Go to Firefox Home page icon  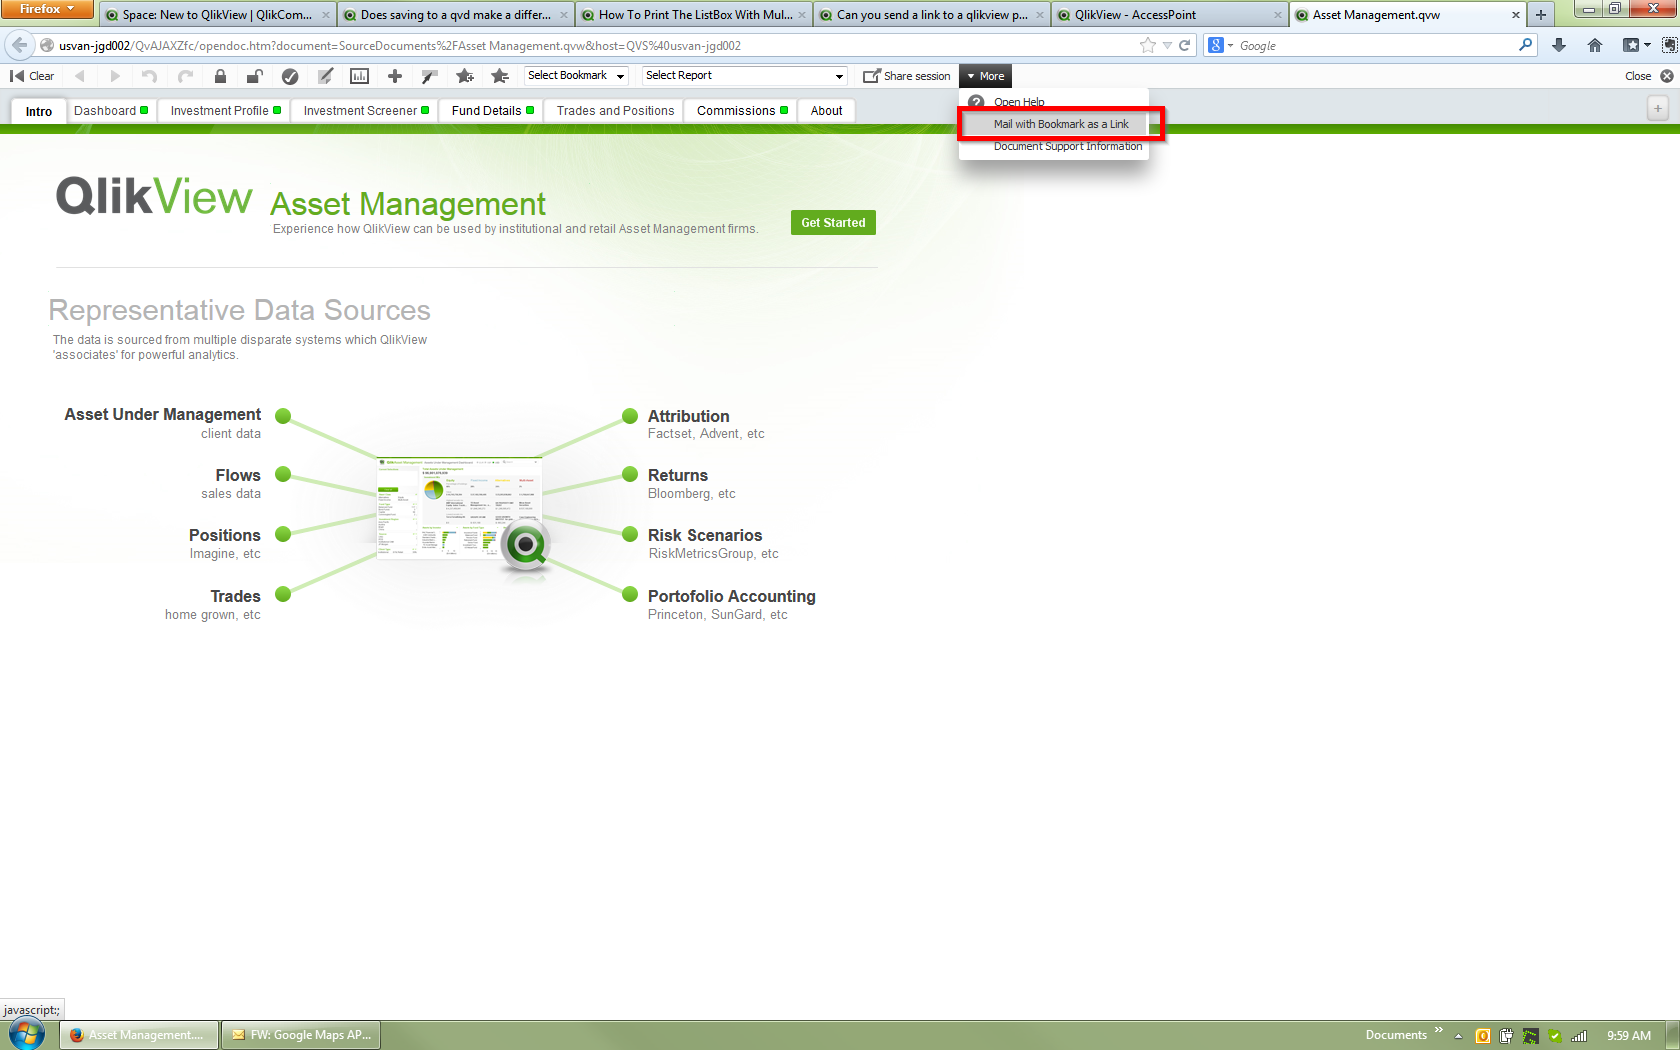[x=1595, y=45]
